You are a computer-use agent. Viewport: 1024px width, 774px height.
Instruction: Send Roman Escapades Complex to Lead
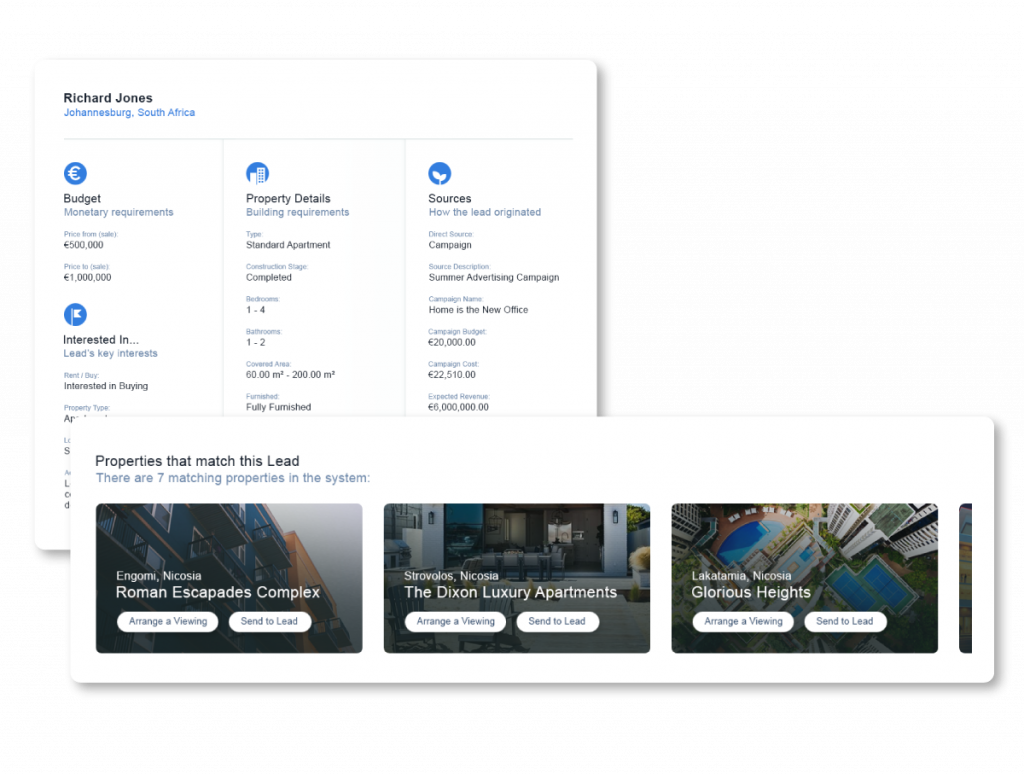[269, 621]
